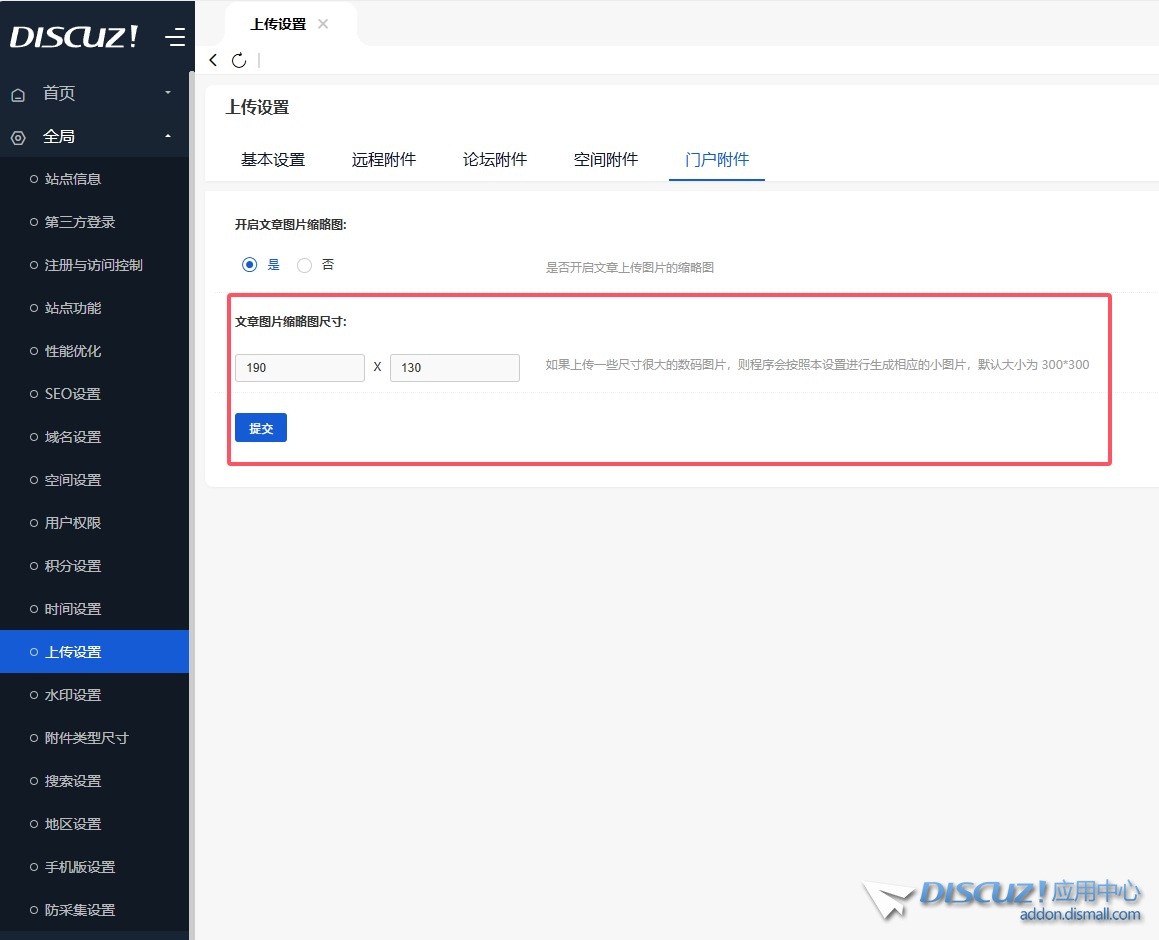
Task: Click the gear icon beside 全局
Action: coord(18,137)
